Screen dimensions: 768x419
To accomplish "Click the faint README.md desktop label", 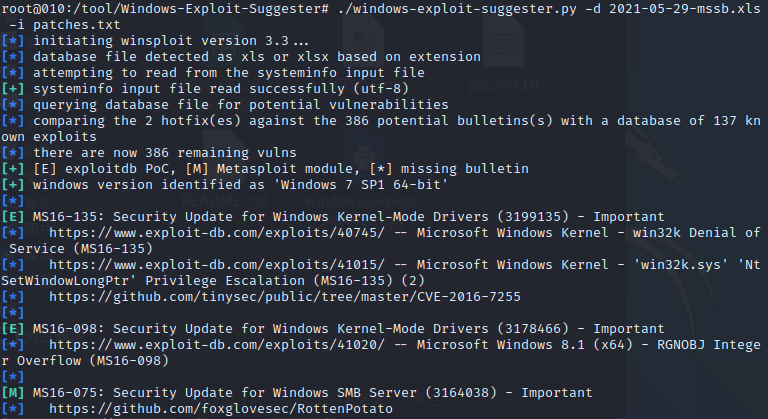I will click(x=224, y=201).
